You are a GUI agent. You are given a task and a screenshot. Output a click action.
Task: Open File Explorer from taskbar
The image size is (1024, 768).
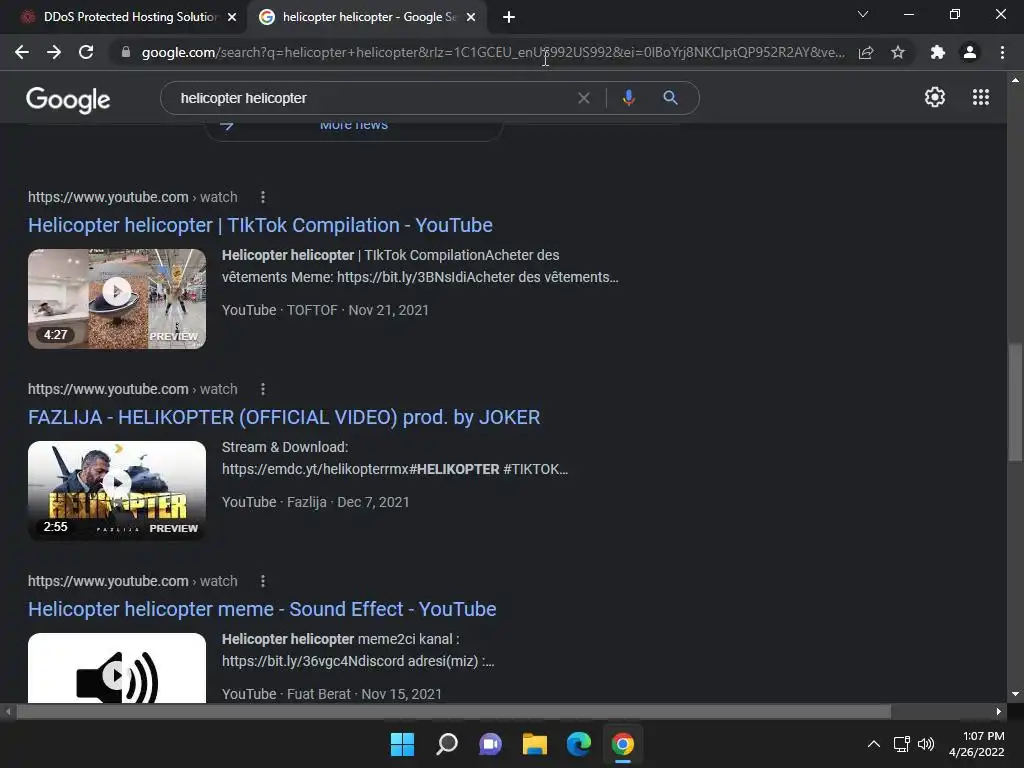tap(534, 744)
